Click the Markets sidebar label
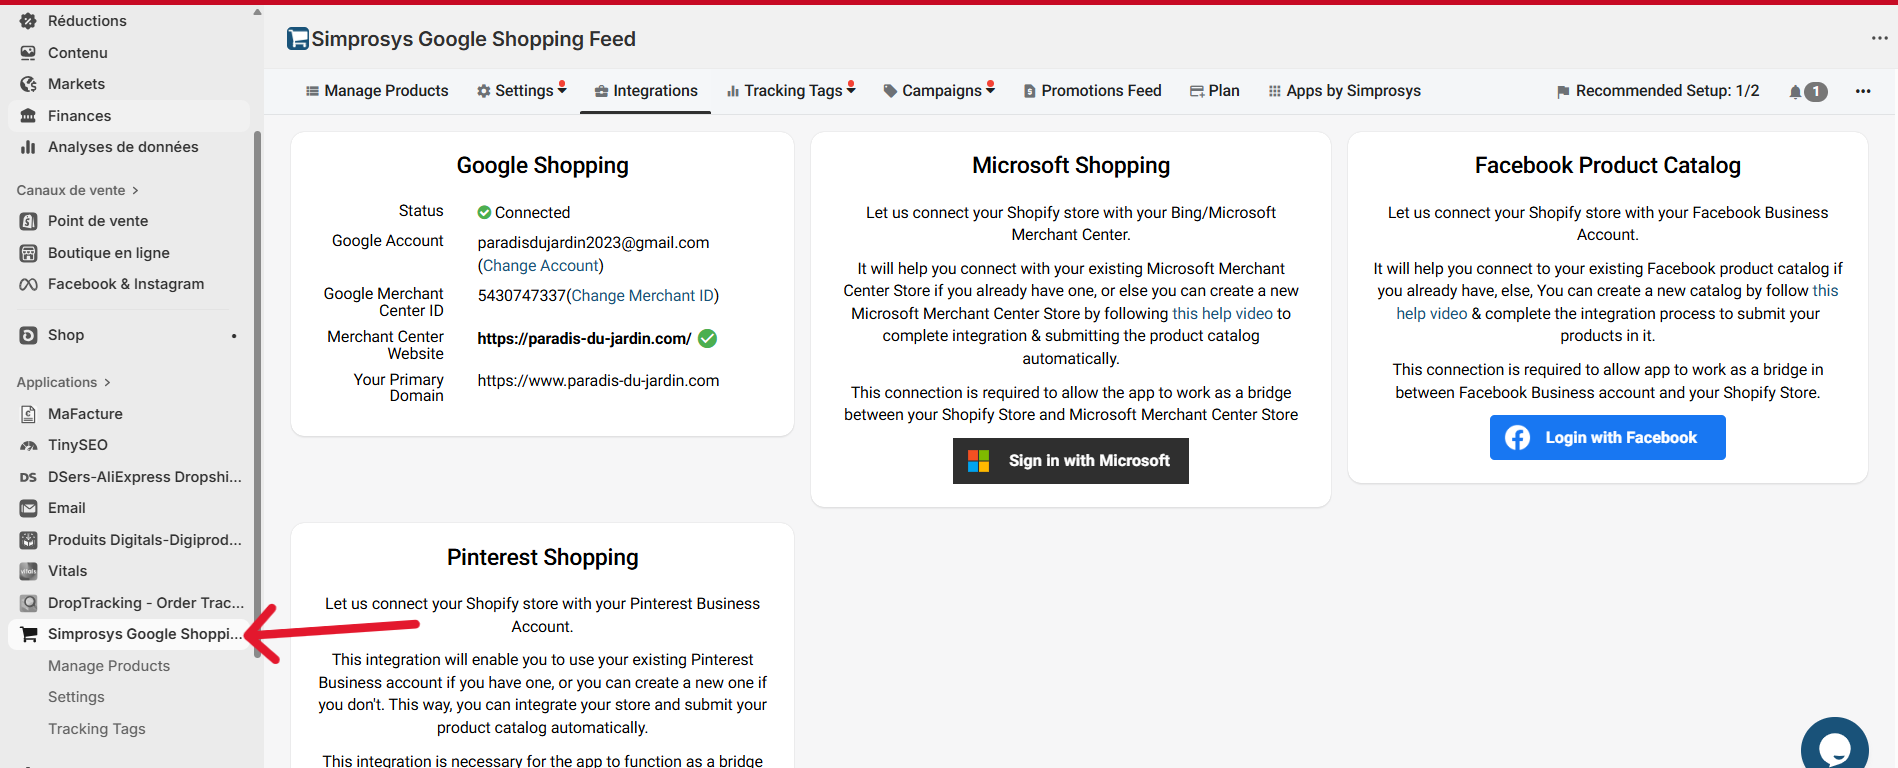Screen dimensions: 1898x768 pos(76,84)
